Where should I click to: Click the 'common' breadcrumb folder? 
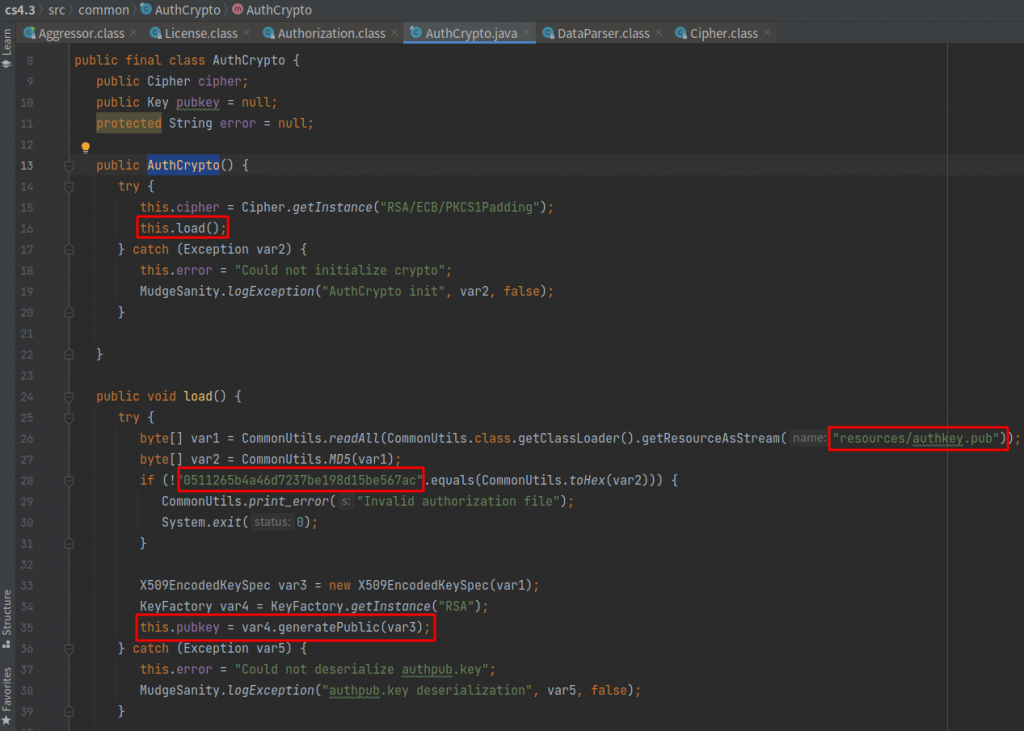point(104,10)
